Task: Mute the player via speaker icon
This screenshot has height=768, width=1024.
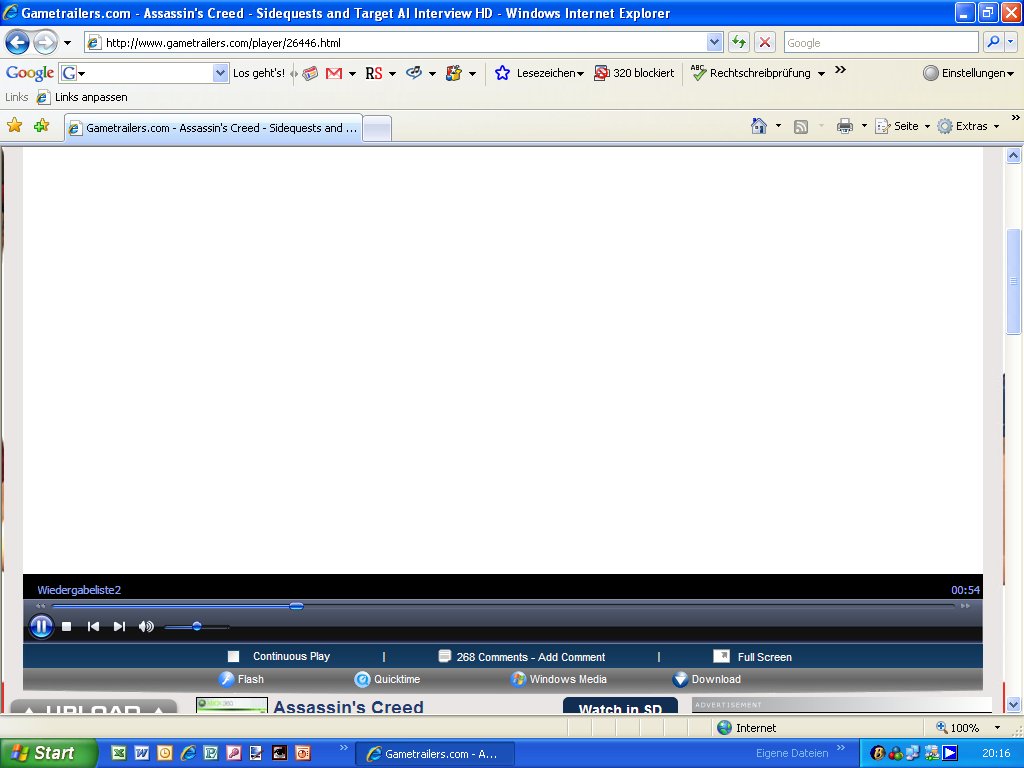Action: coord(146,627)
